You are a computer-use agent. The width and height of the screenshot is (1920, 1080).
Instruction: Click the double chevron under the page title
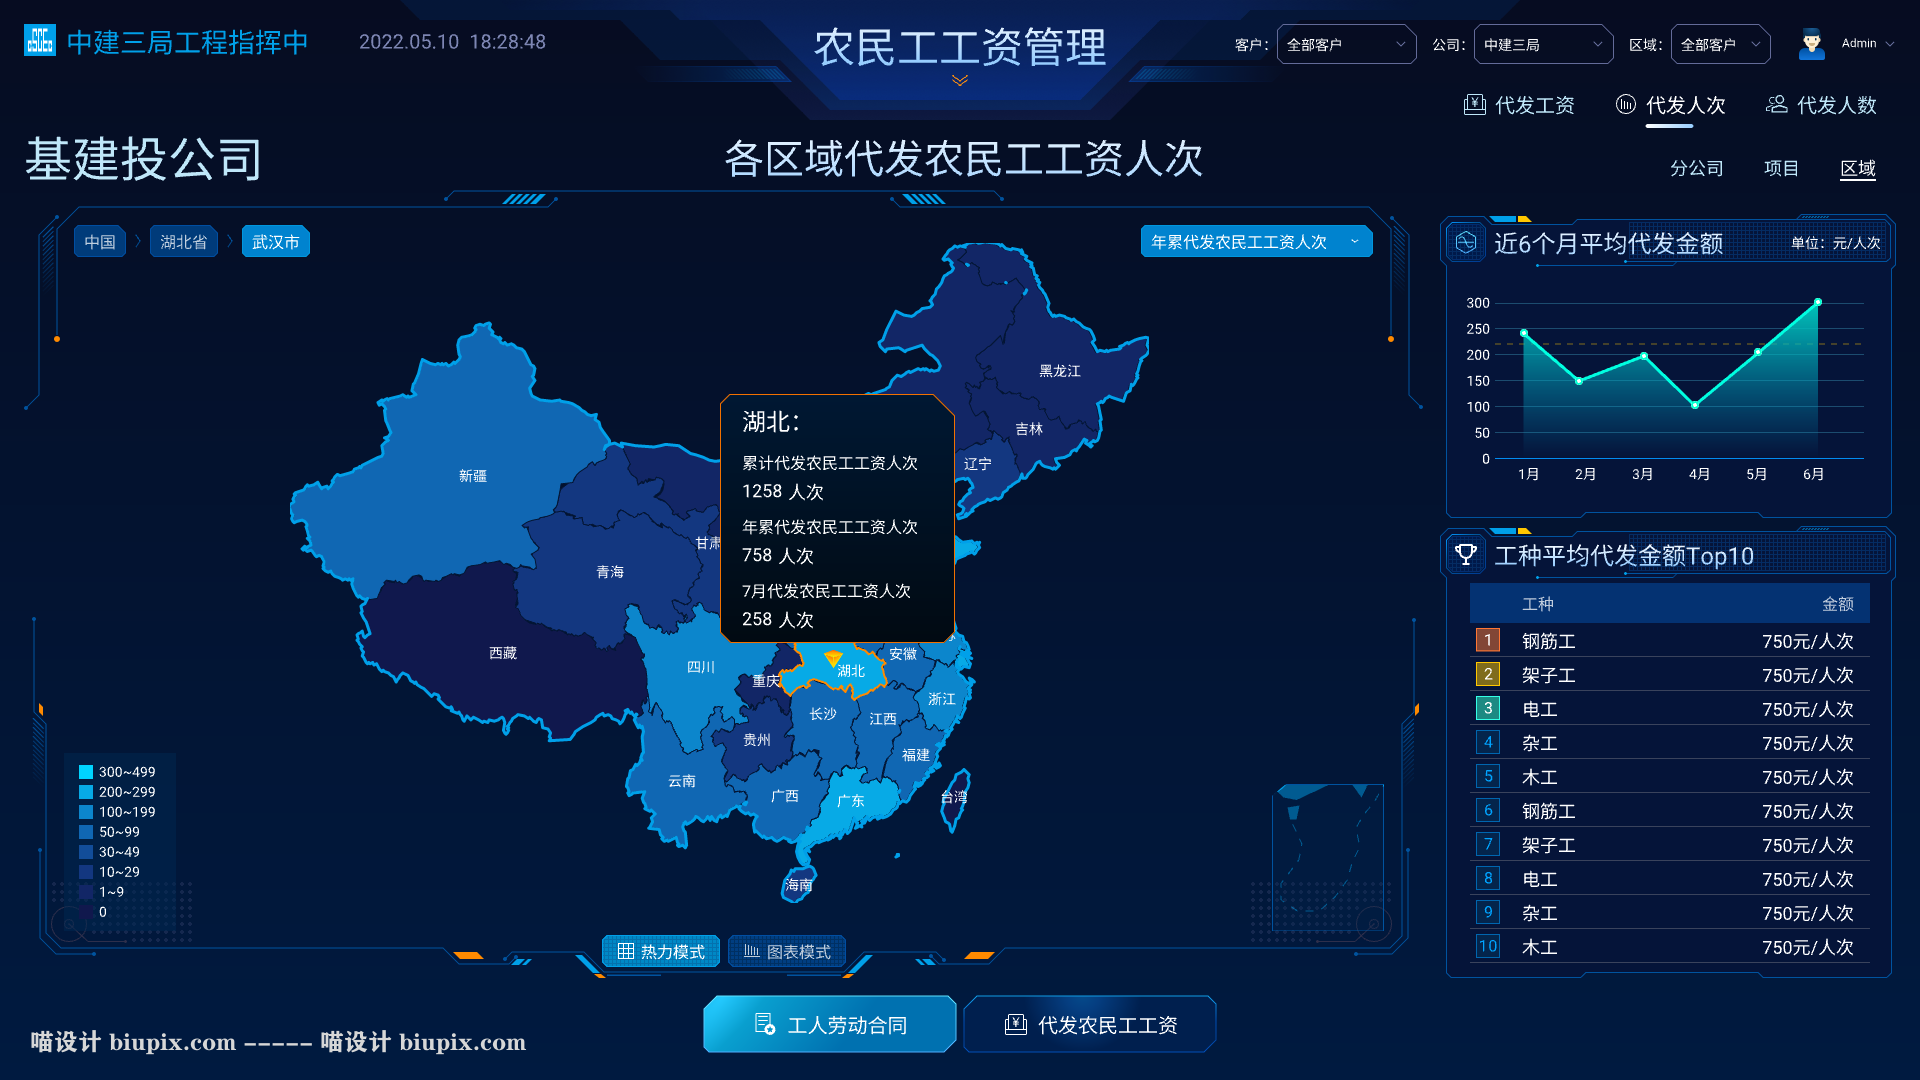coord(960,80)
